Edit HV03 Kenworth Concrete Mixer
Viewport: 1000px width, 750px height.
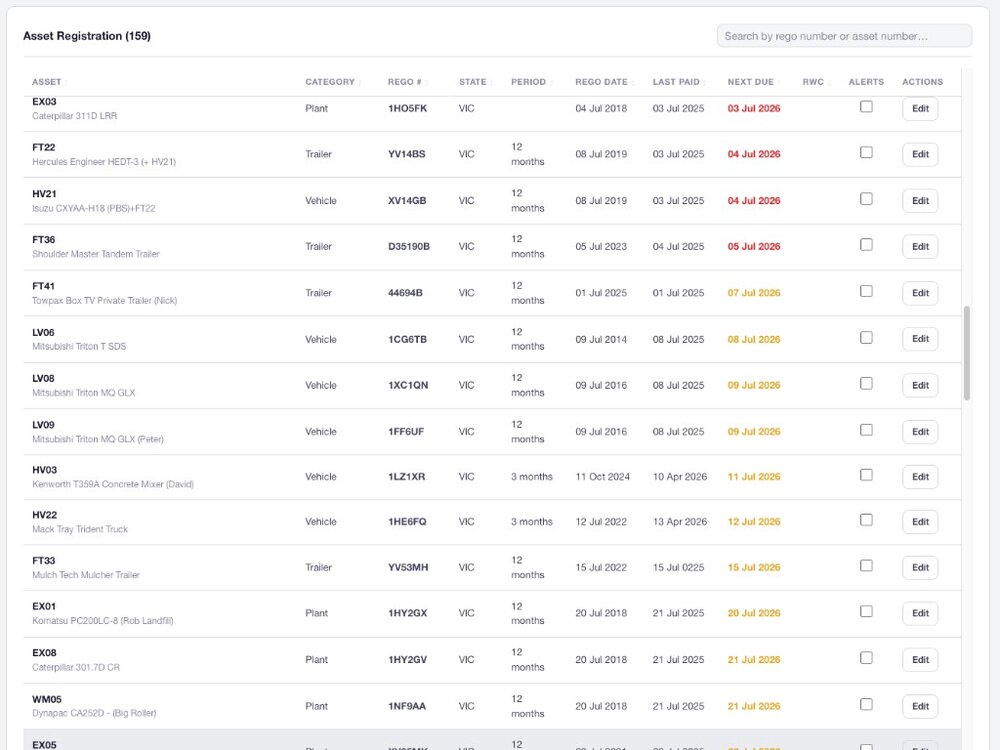tap(920, 477)
